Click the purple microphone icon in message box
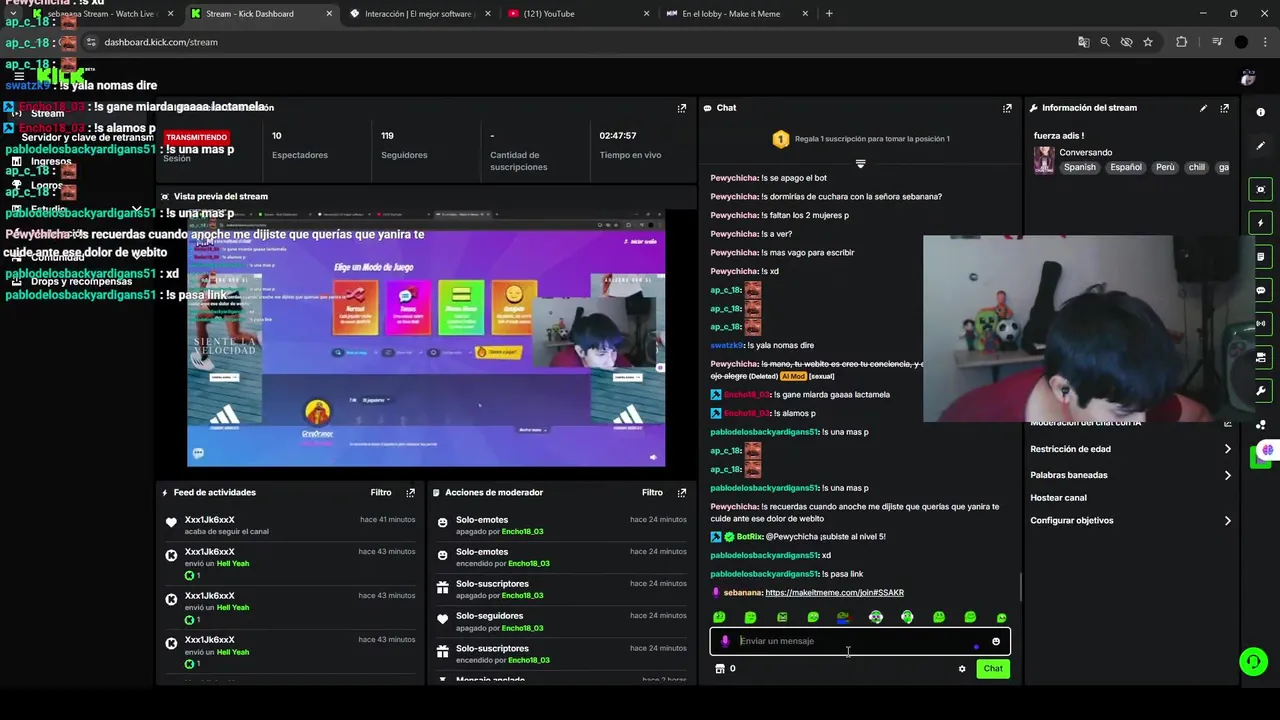This screenshot has height=720, width=1280. [x=725, y=642]
